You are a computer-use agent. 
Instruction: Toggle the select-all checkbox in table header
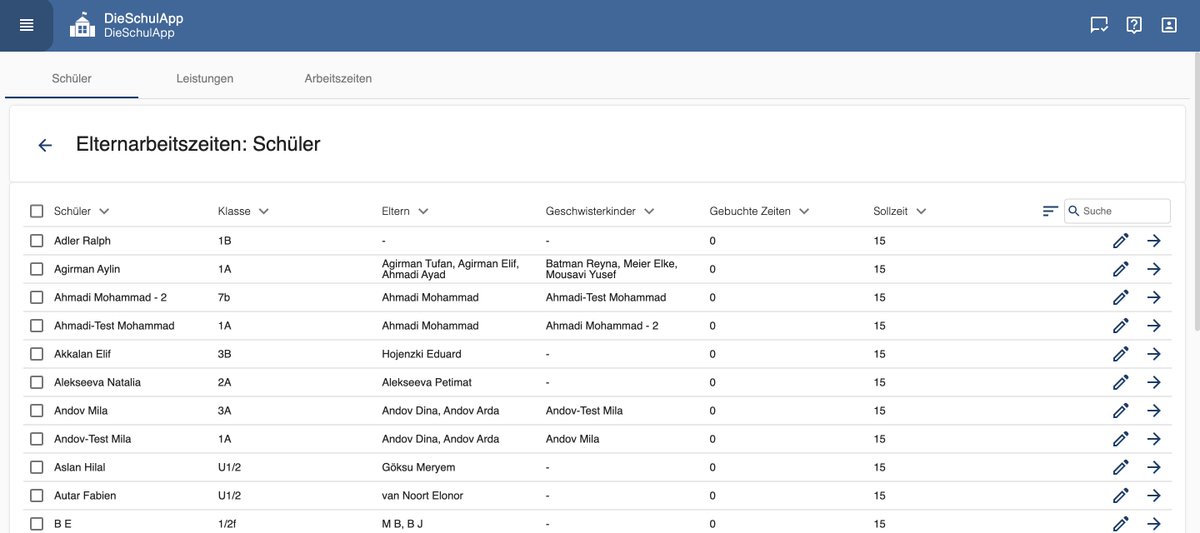point(37,211)
